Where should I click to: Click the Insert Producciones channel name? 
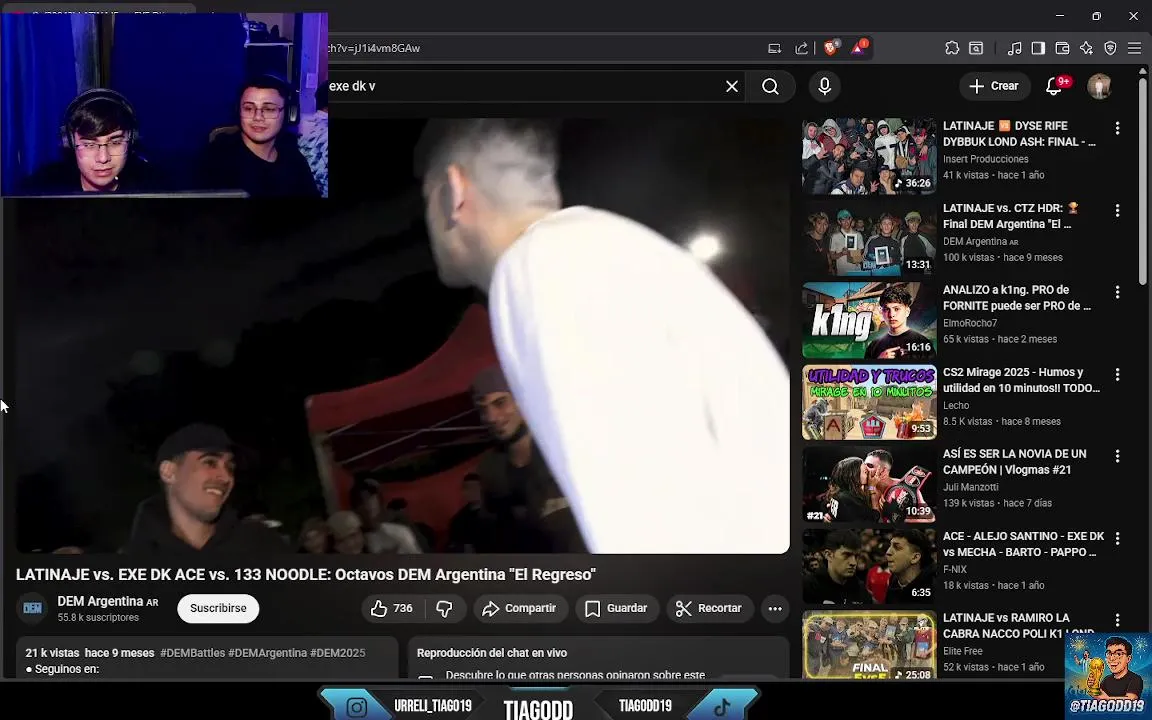[985, 159]
